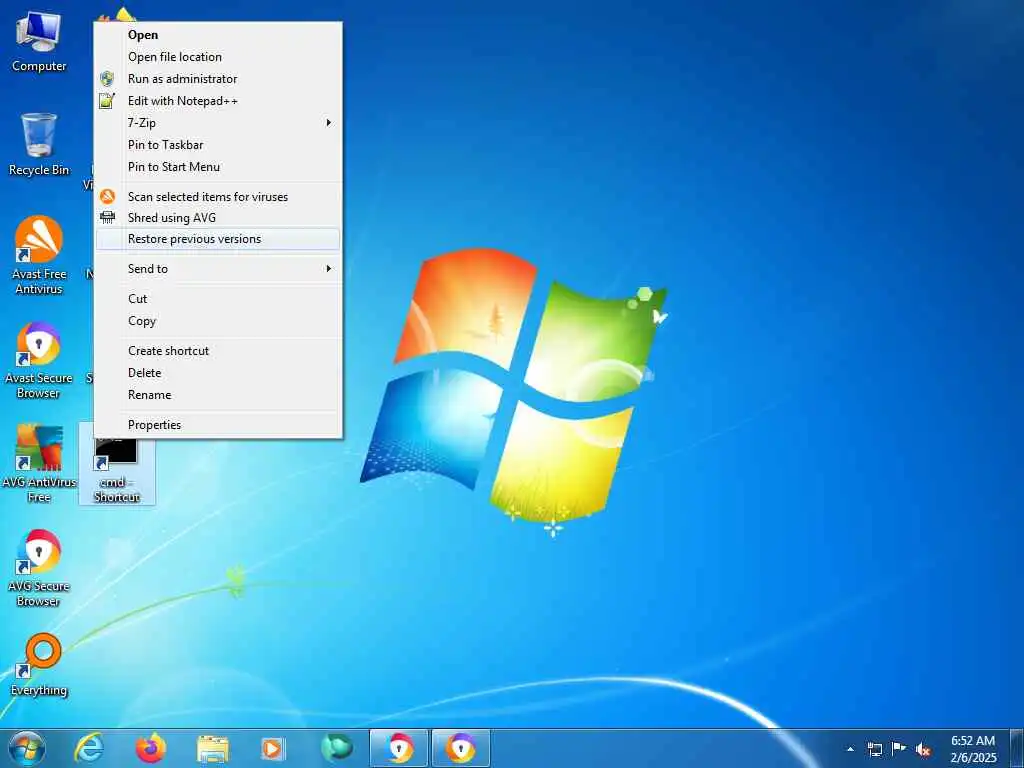Open Windows Explorer from the taskbar
Viewport: 1024px width, 768px height.
pyautogui.click(x=213, y=748)
